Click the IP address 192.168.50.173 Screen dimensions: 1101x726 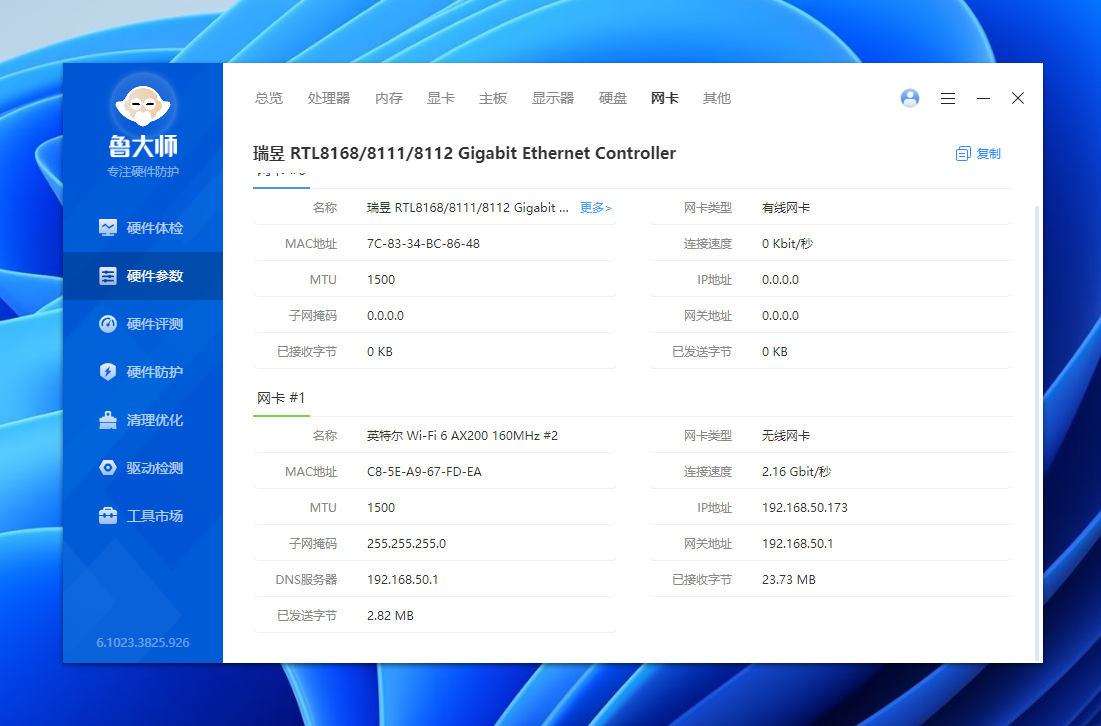[805, 508]
